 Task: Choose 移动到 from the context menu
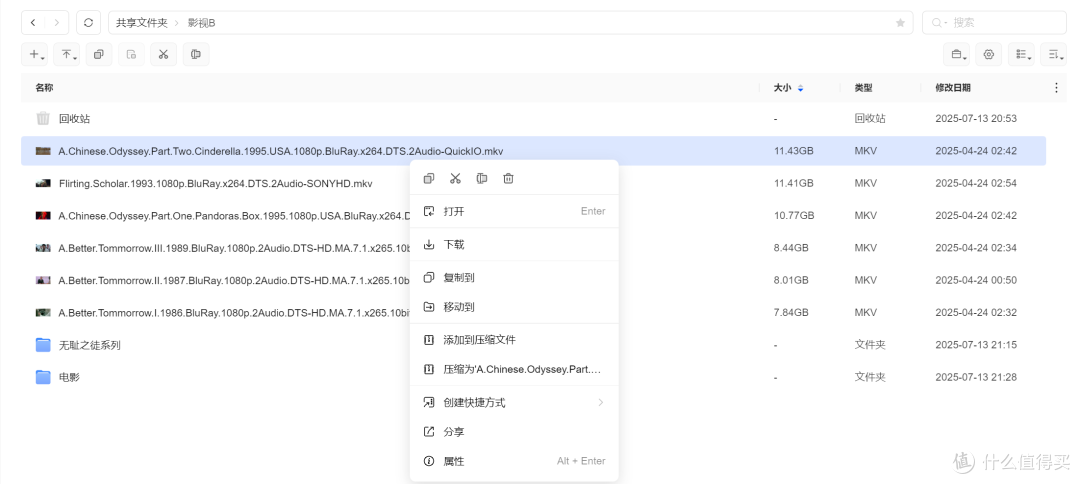(x=514, y=307)
